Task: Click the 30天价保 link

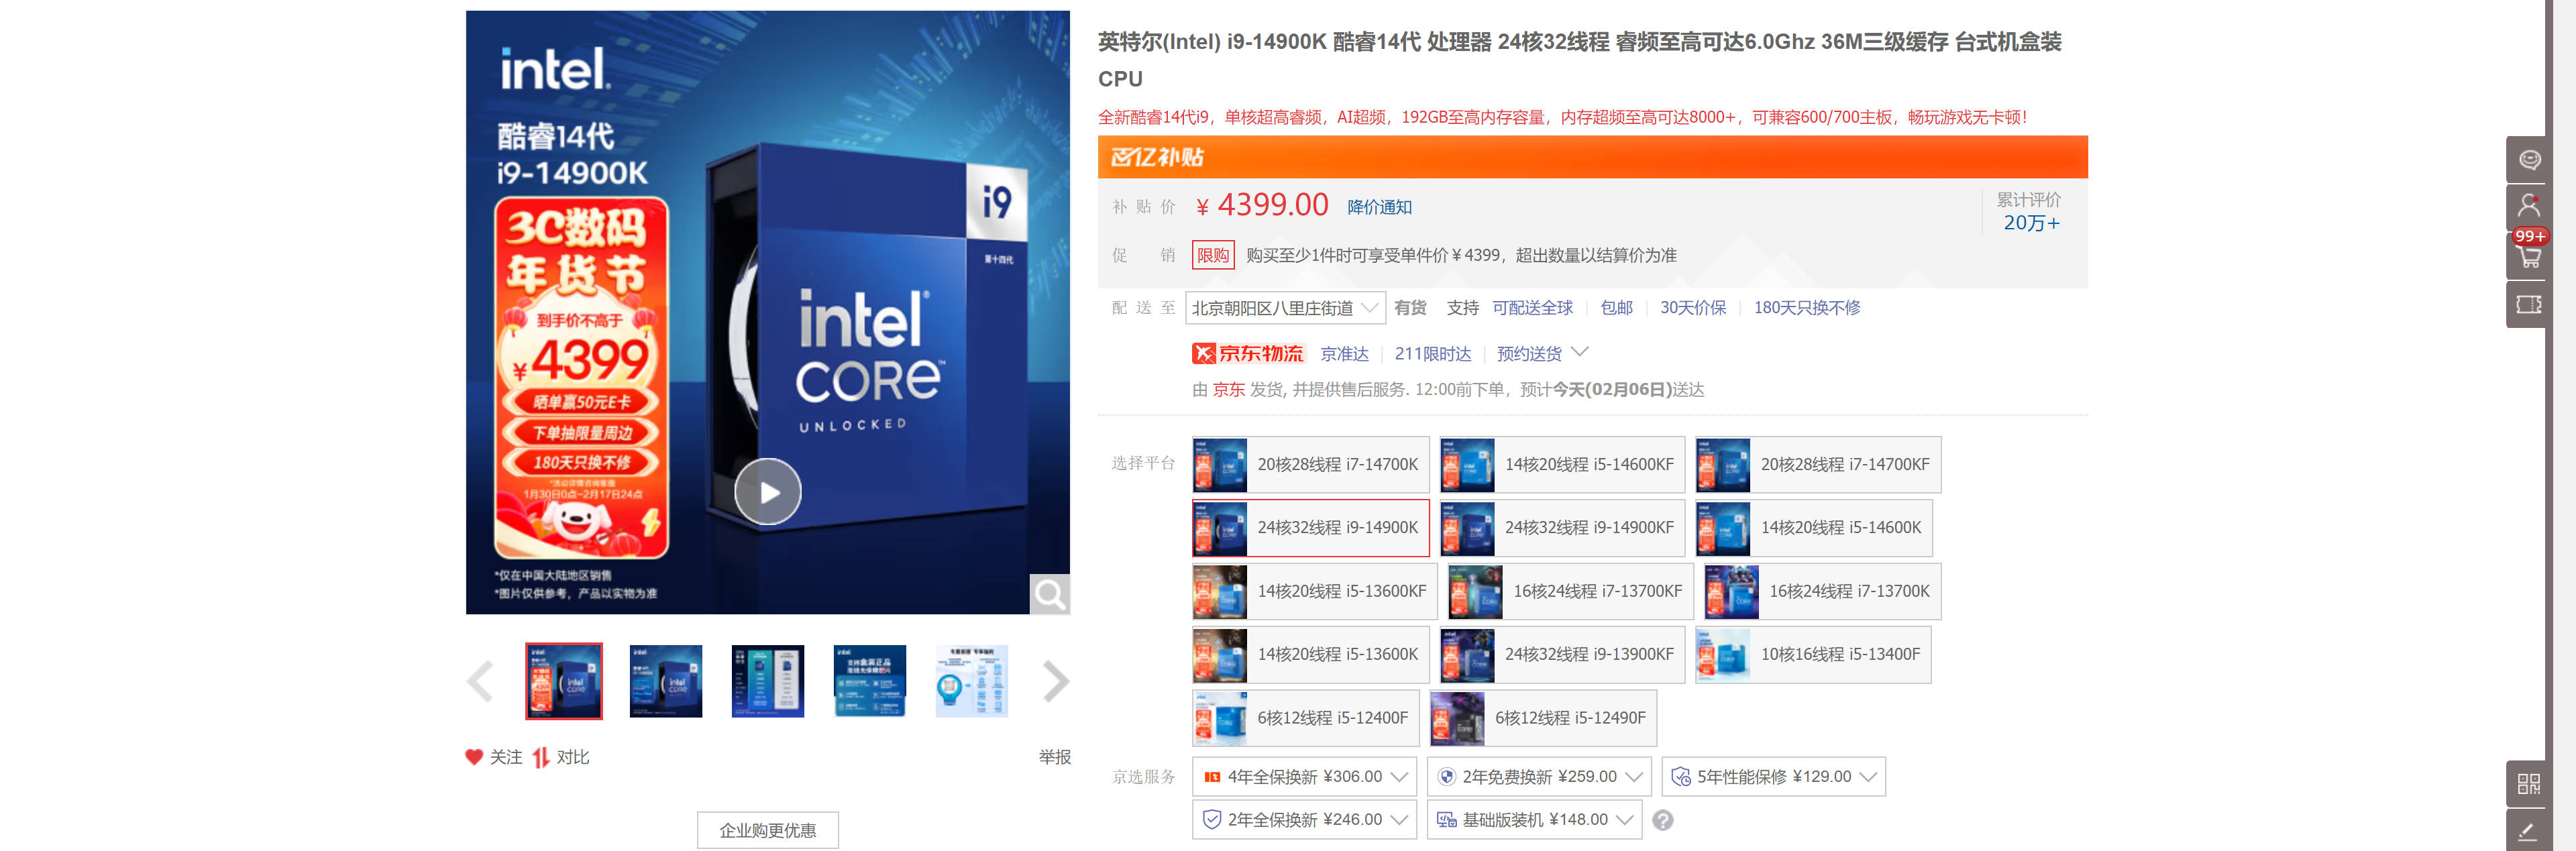Action: click(1693, 308)
